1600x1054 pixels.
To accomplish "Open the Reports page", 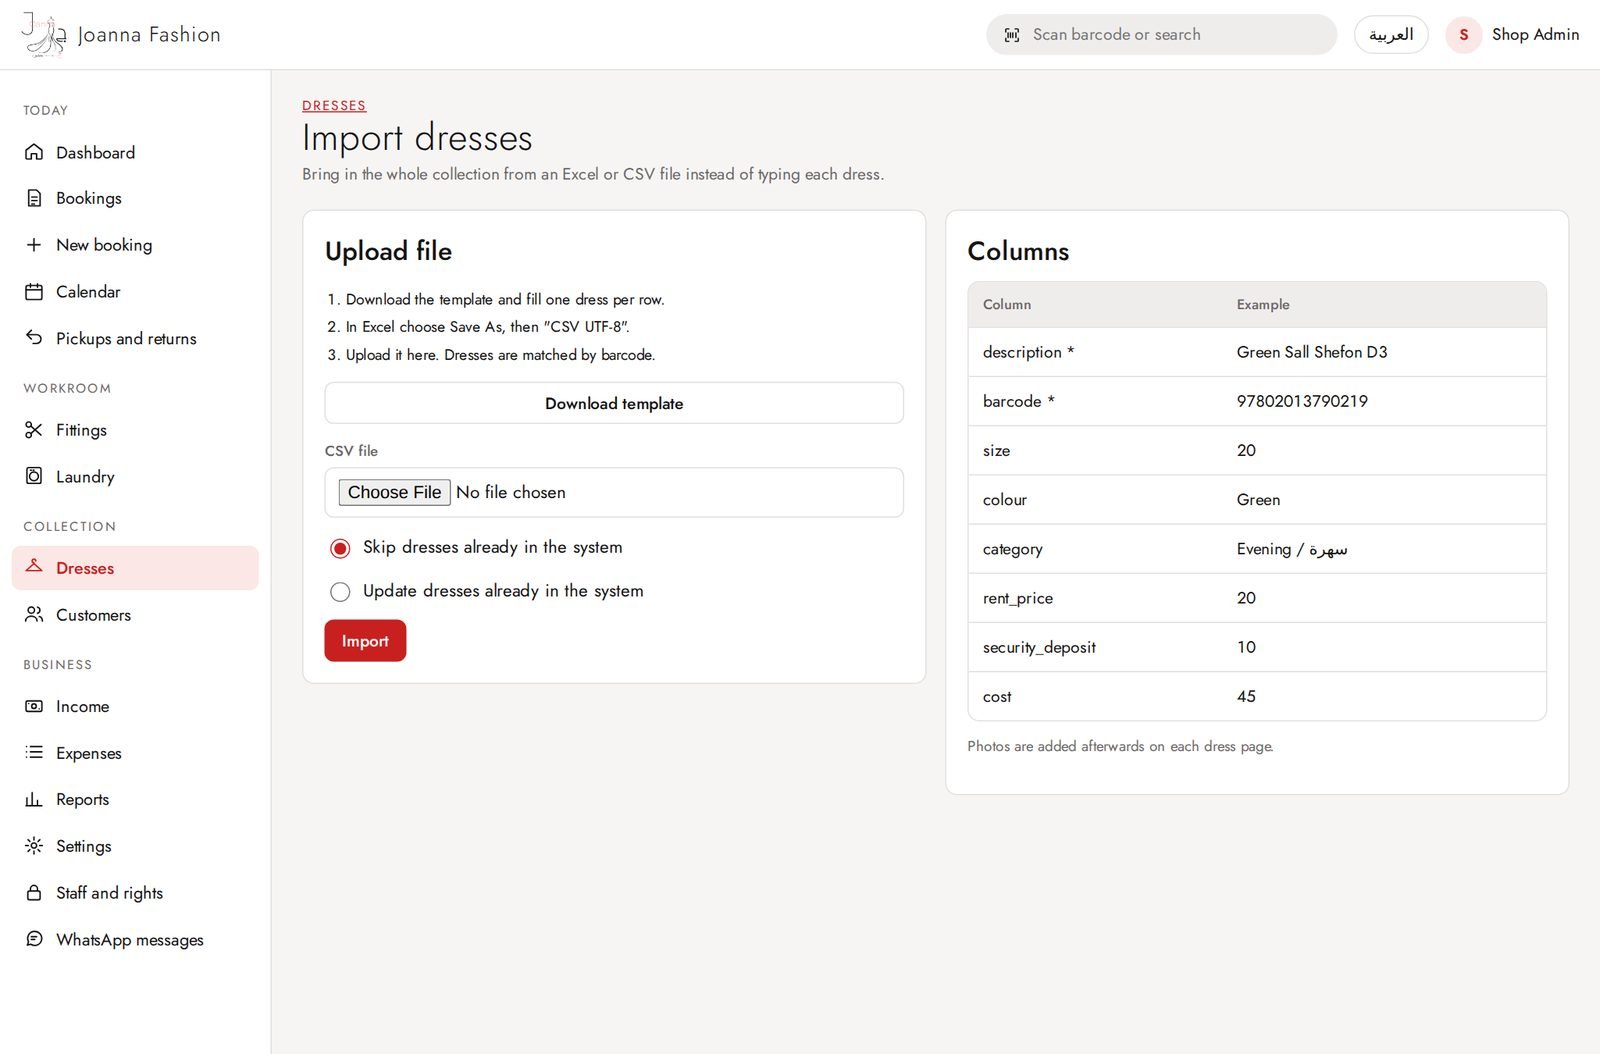I will (x=135, y=799).
